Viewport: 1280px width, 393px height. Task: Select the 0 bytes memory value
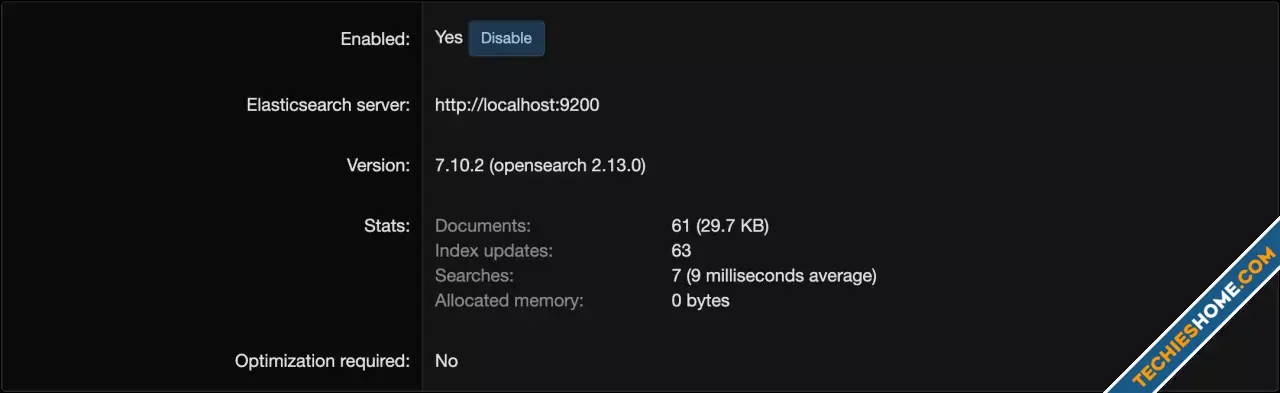click(701, 300)
